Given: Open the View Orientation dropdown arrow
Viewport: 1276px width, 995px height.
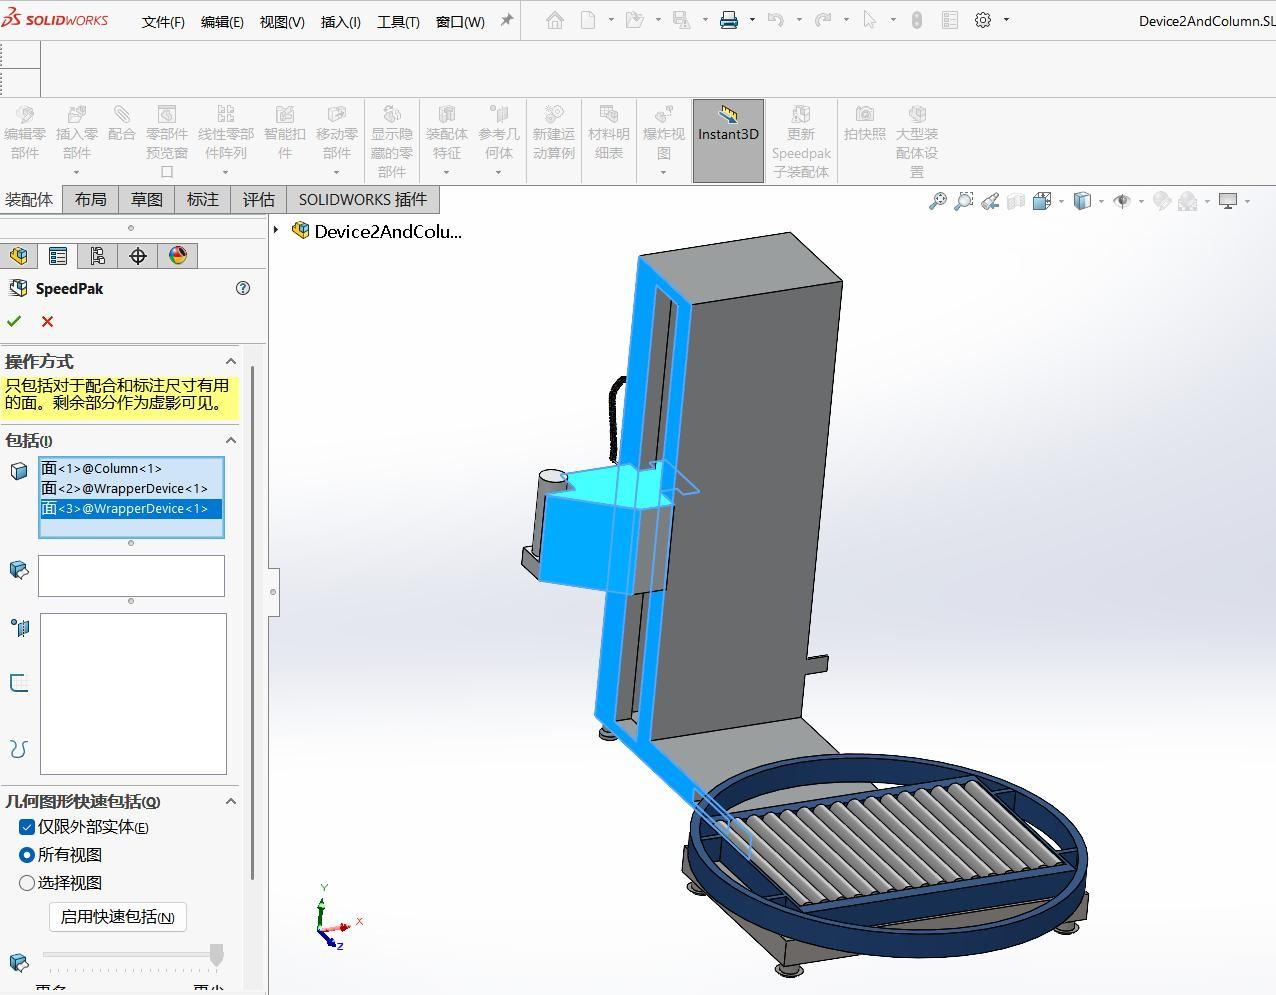Looking at the screenshot, I should (x=1061, y=201).
